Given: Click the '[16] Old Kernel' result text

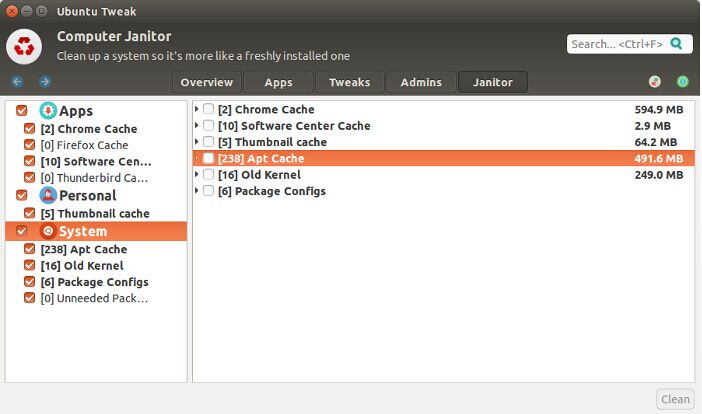Looking at the screenshot, I should pos(259,175).
